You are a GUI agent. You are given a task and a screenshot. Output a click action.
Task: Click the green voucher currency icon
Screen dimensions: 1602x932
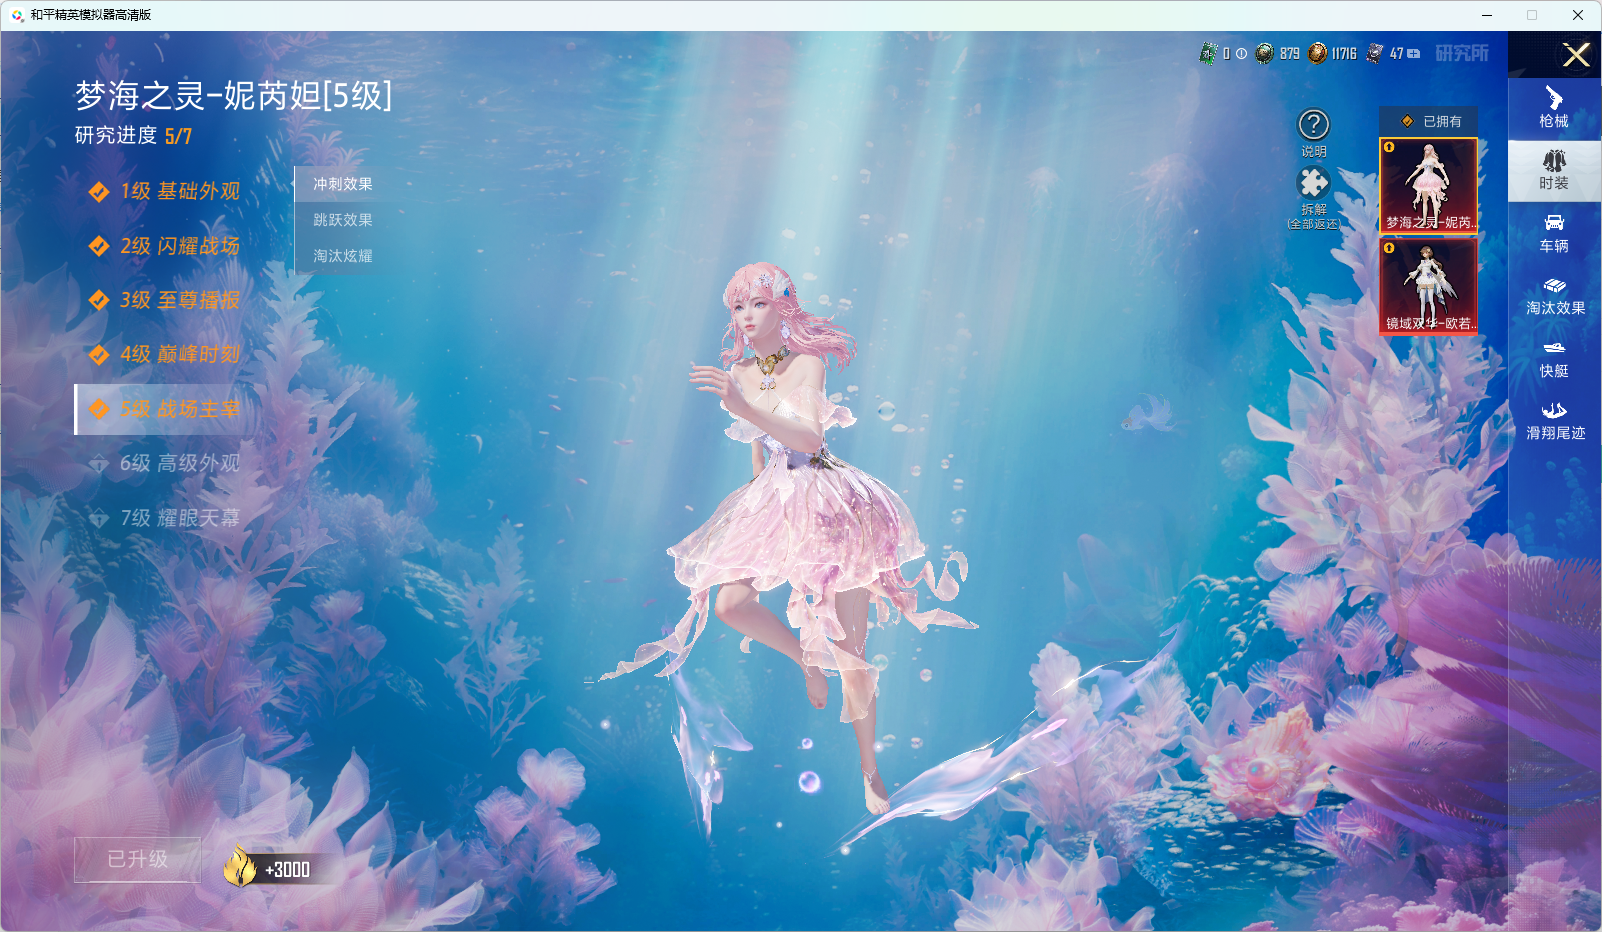(1208, 54)
